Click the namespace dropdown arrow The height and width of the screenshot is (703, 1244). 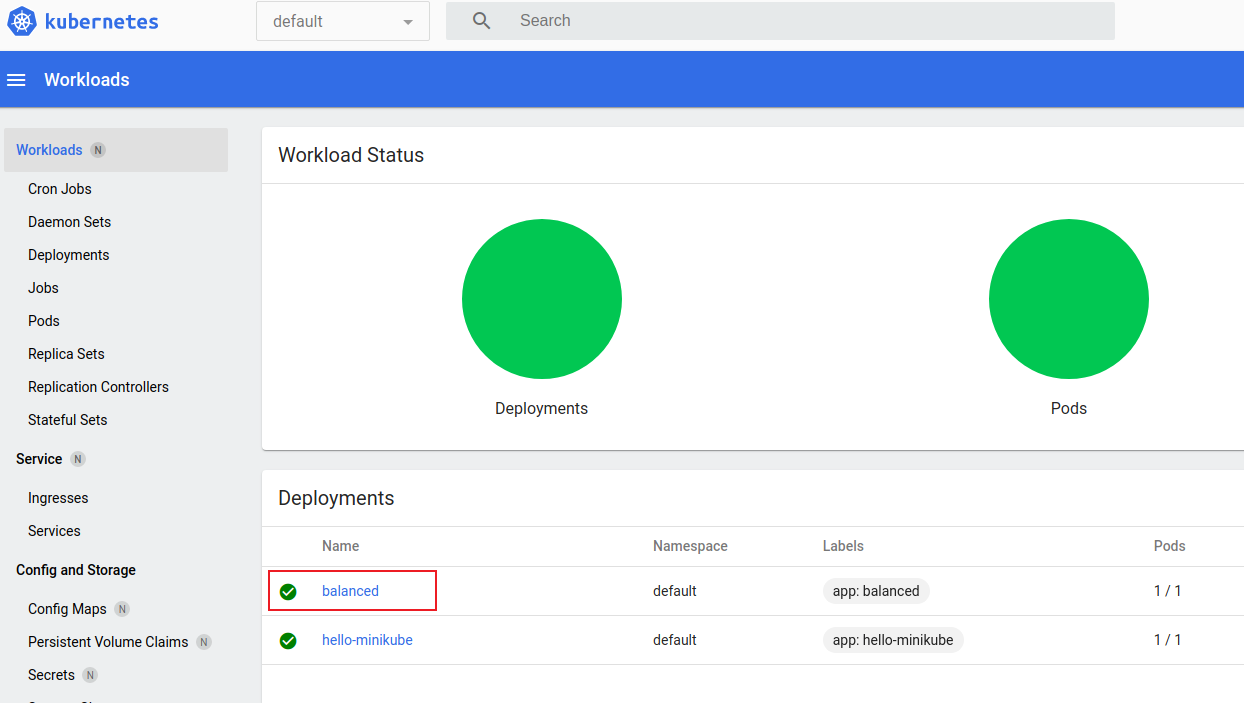(407, 22)
